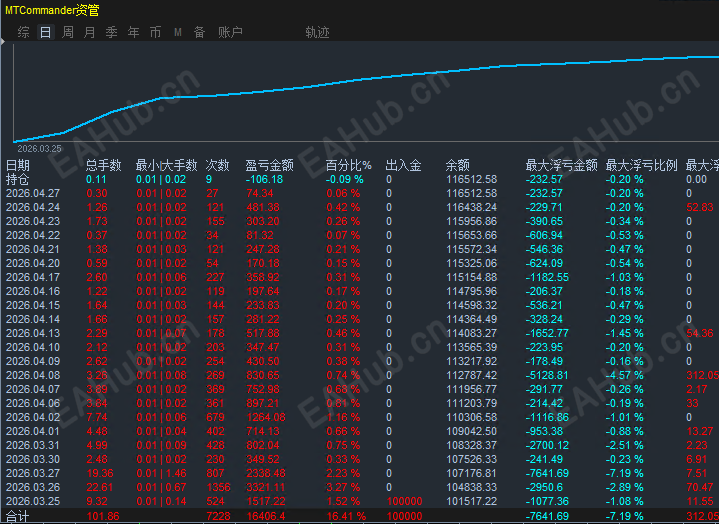Click the balance value 116438.24
719x524 pixels.
[x=471, y=207]
